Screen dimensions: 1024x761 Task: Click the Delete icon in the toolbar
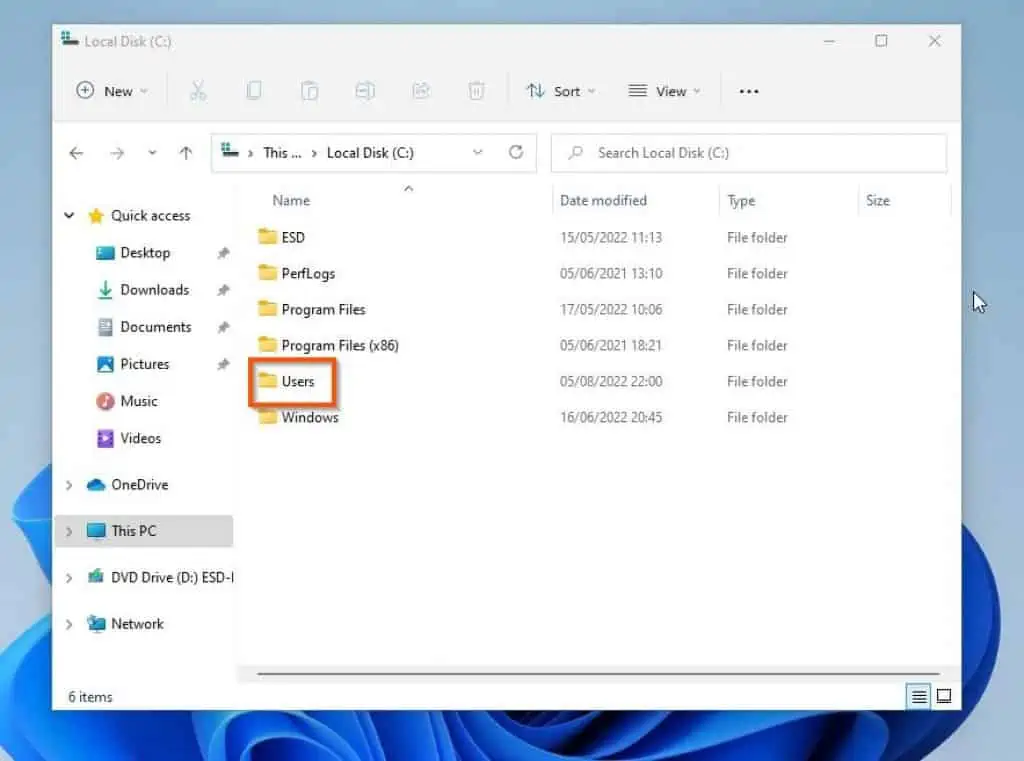coord(476,91)
